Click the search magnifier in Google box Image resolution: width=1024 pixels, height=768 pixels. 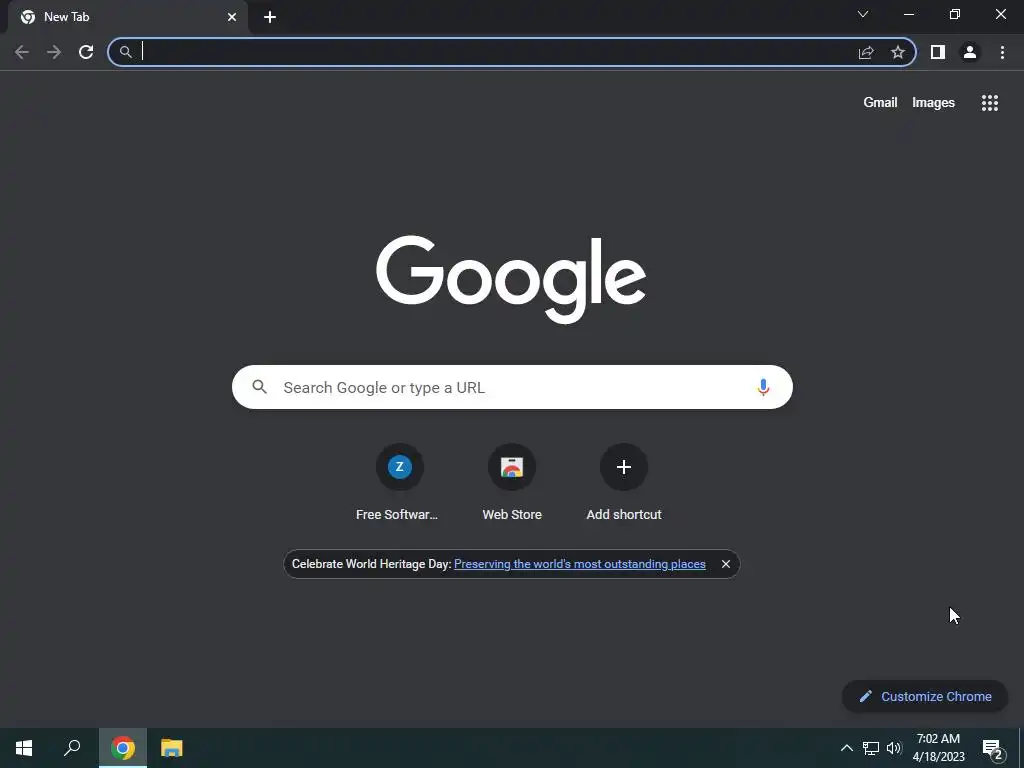259,387
